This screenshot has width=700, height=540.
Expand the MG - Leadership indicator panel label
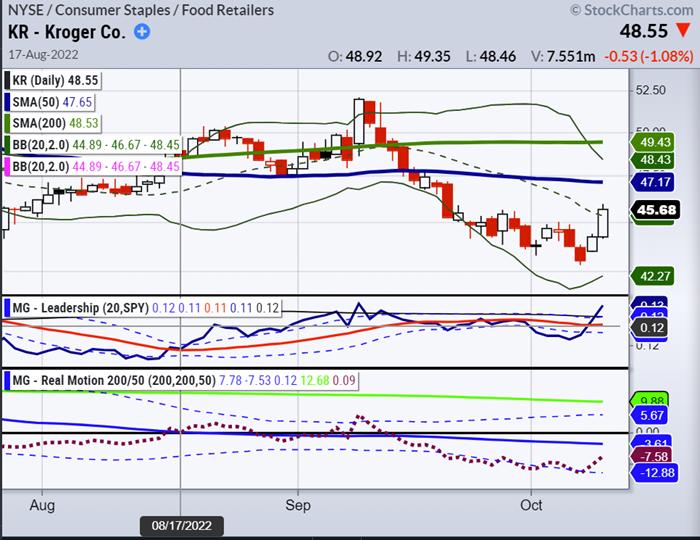click(x=64, y=307)
